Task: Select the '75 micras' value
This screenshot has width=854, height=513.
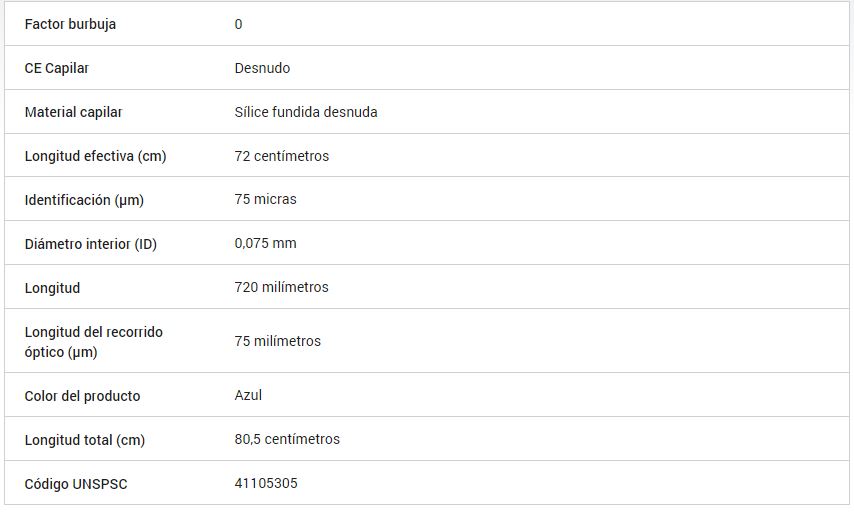Action: [x=266, y=199]
